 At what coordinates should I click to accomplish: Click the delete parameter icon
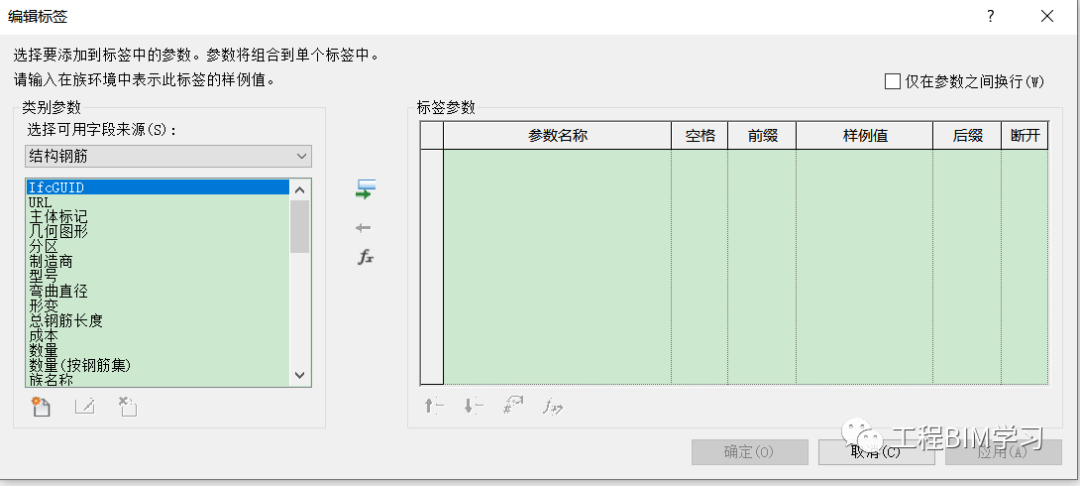[x=127, y=406]
